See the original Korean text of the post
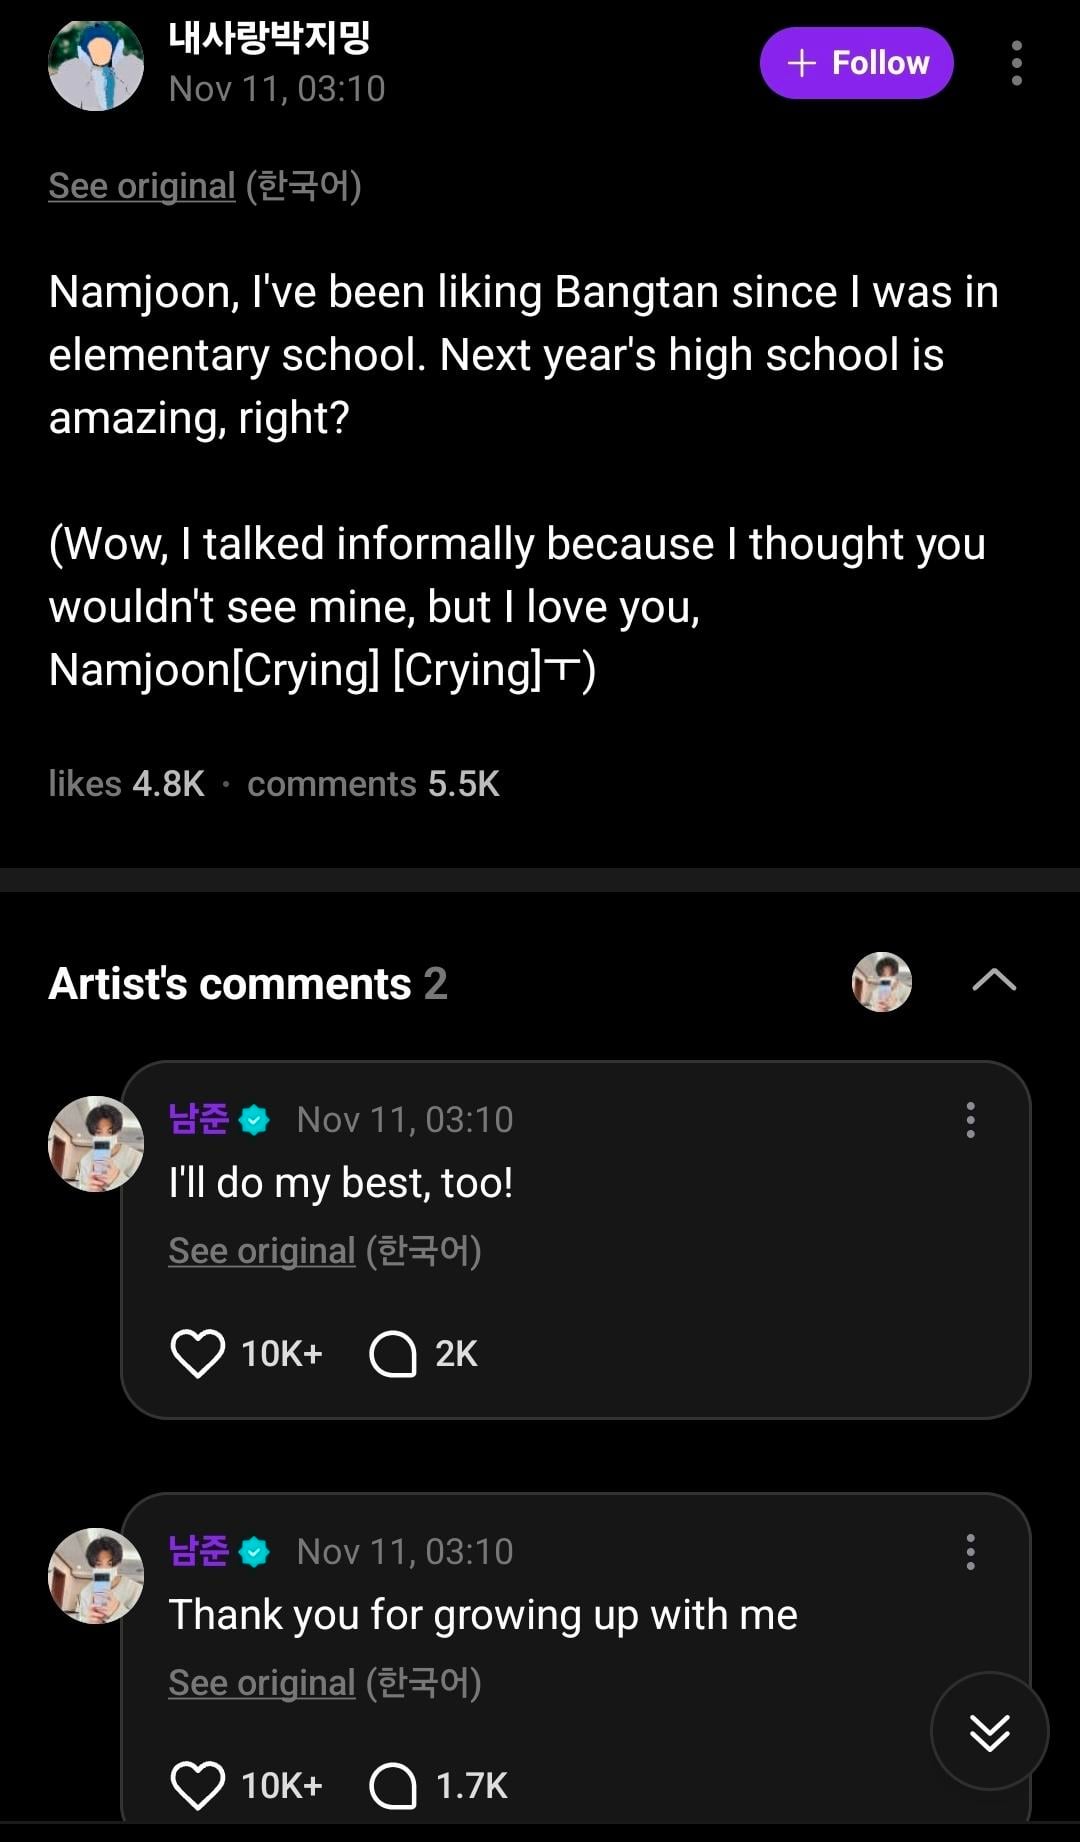The width and height of the screenshot is (1080, 1842). tap(142, 186)
